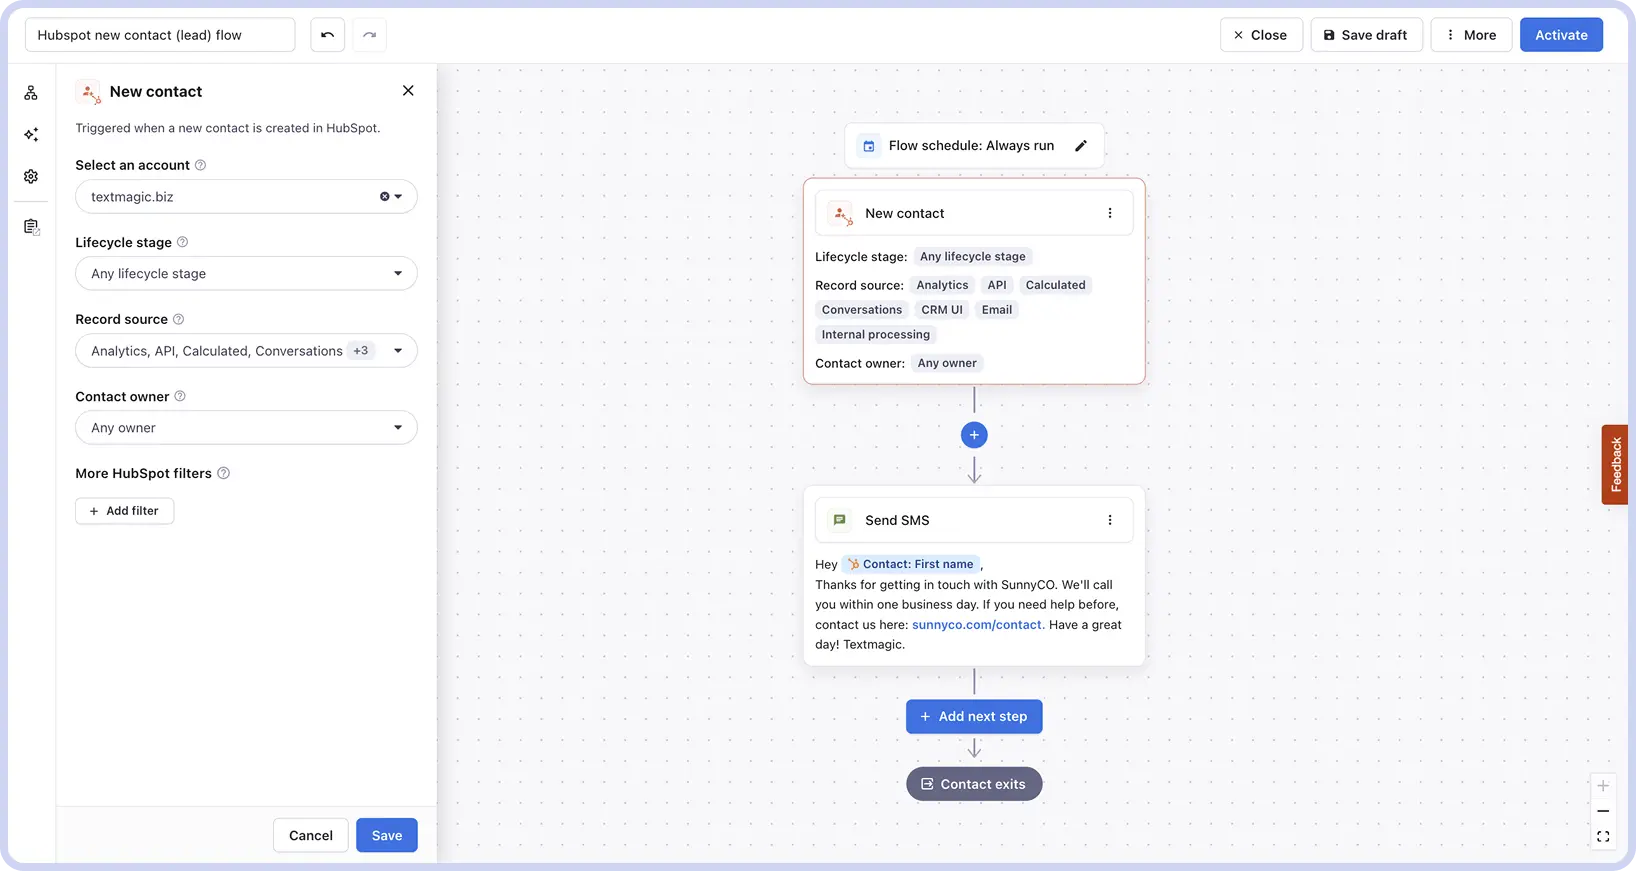Clear the textmagic.biz account selection

pyautogui.click(x=384, y=197)
